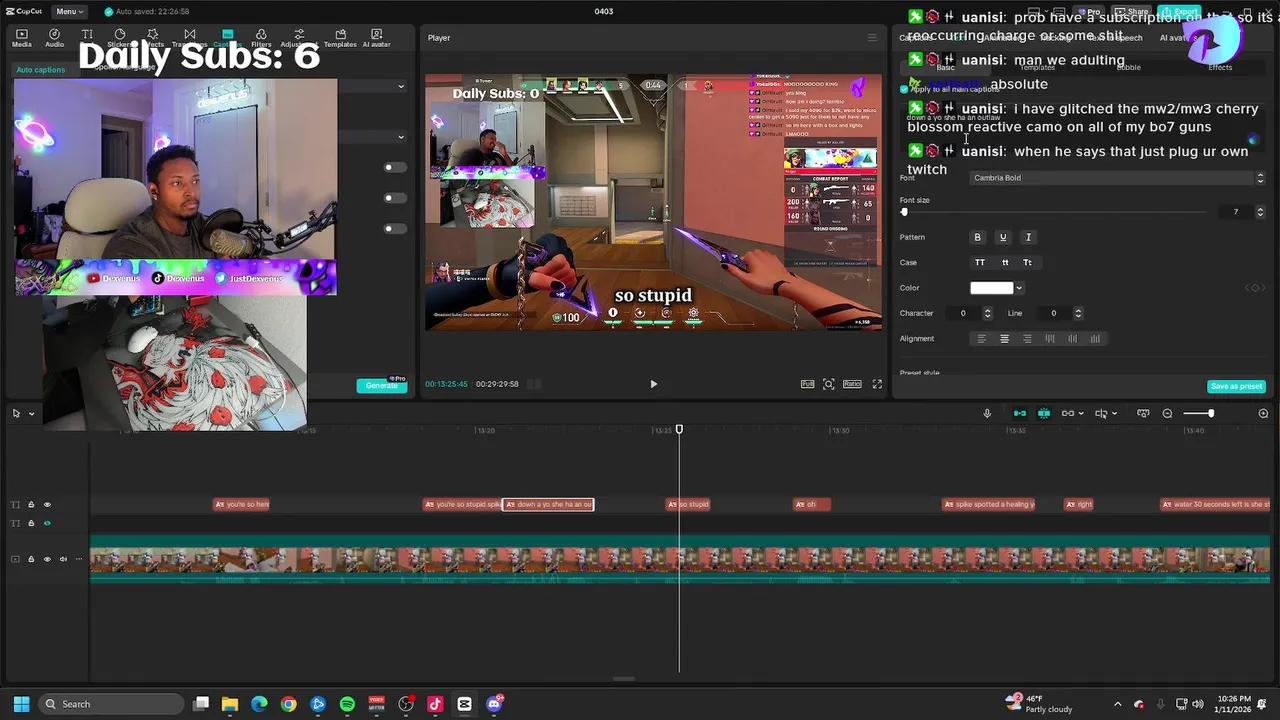Select the 'spike spotted a healing' caption clip
Viewport: 1280px width, 720px height.
(x=989, y=504)
